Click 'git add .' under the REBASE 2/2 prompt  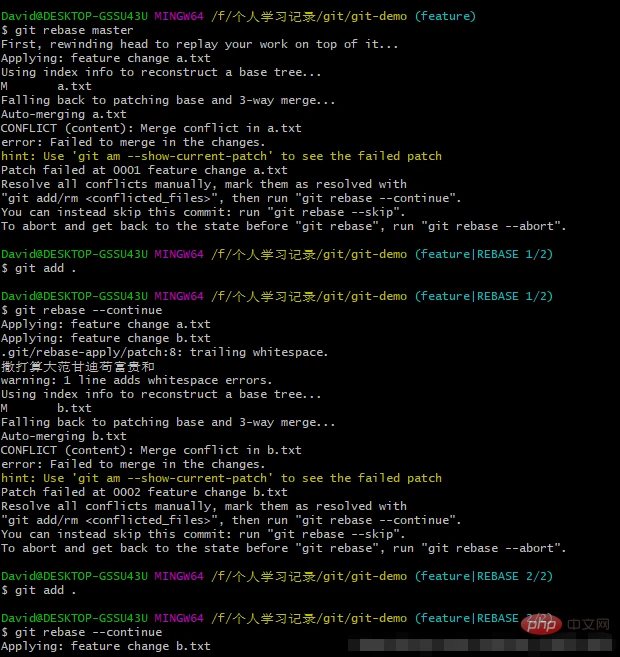[40, 590]
